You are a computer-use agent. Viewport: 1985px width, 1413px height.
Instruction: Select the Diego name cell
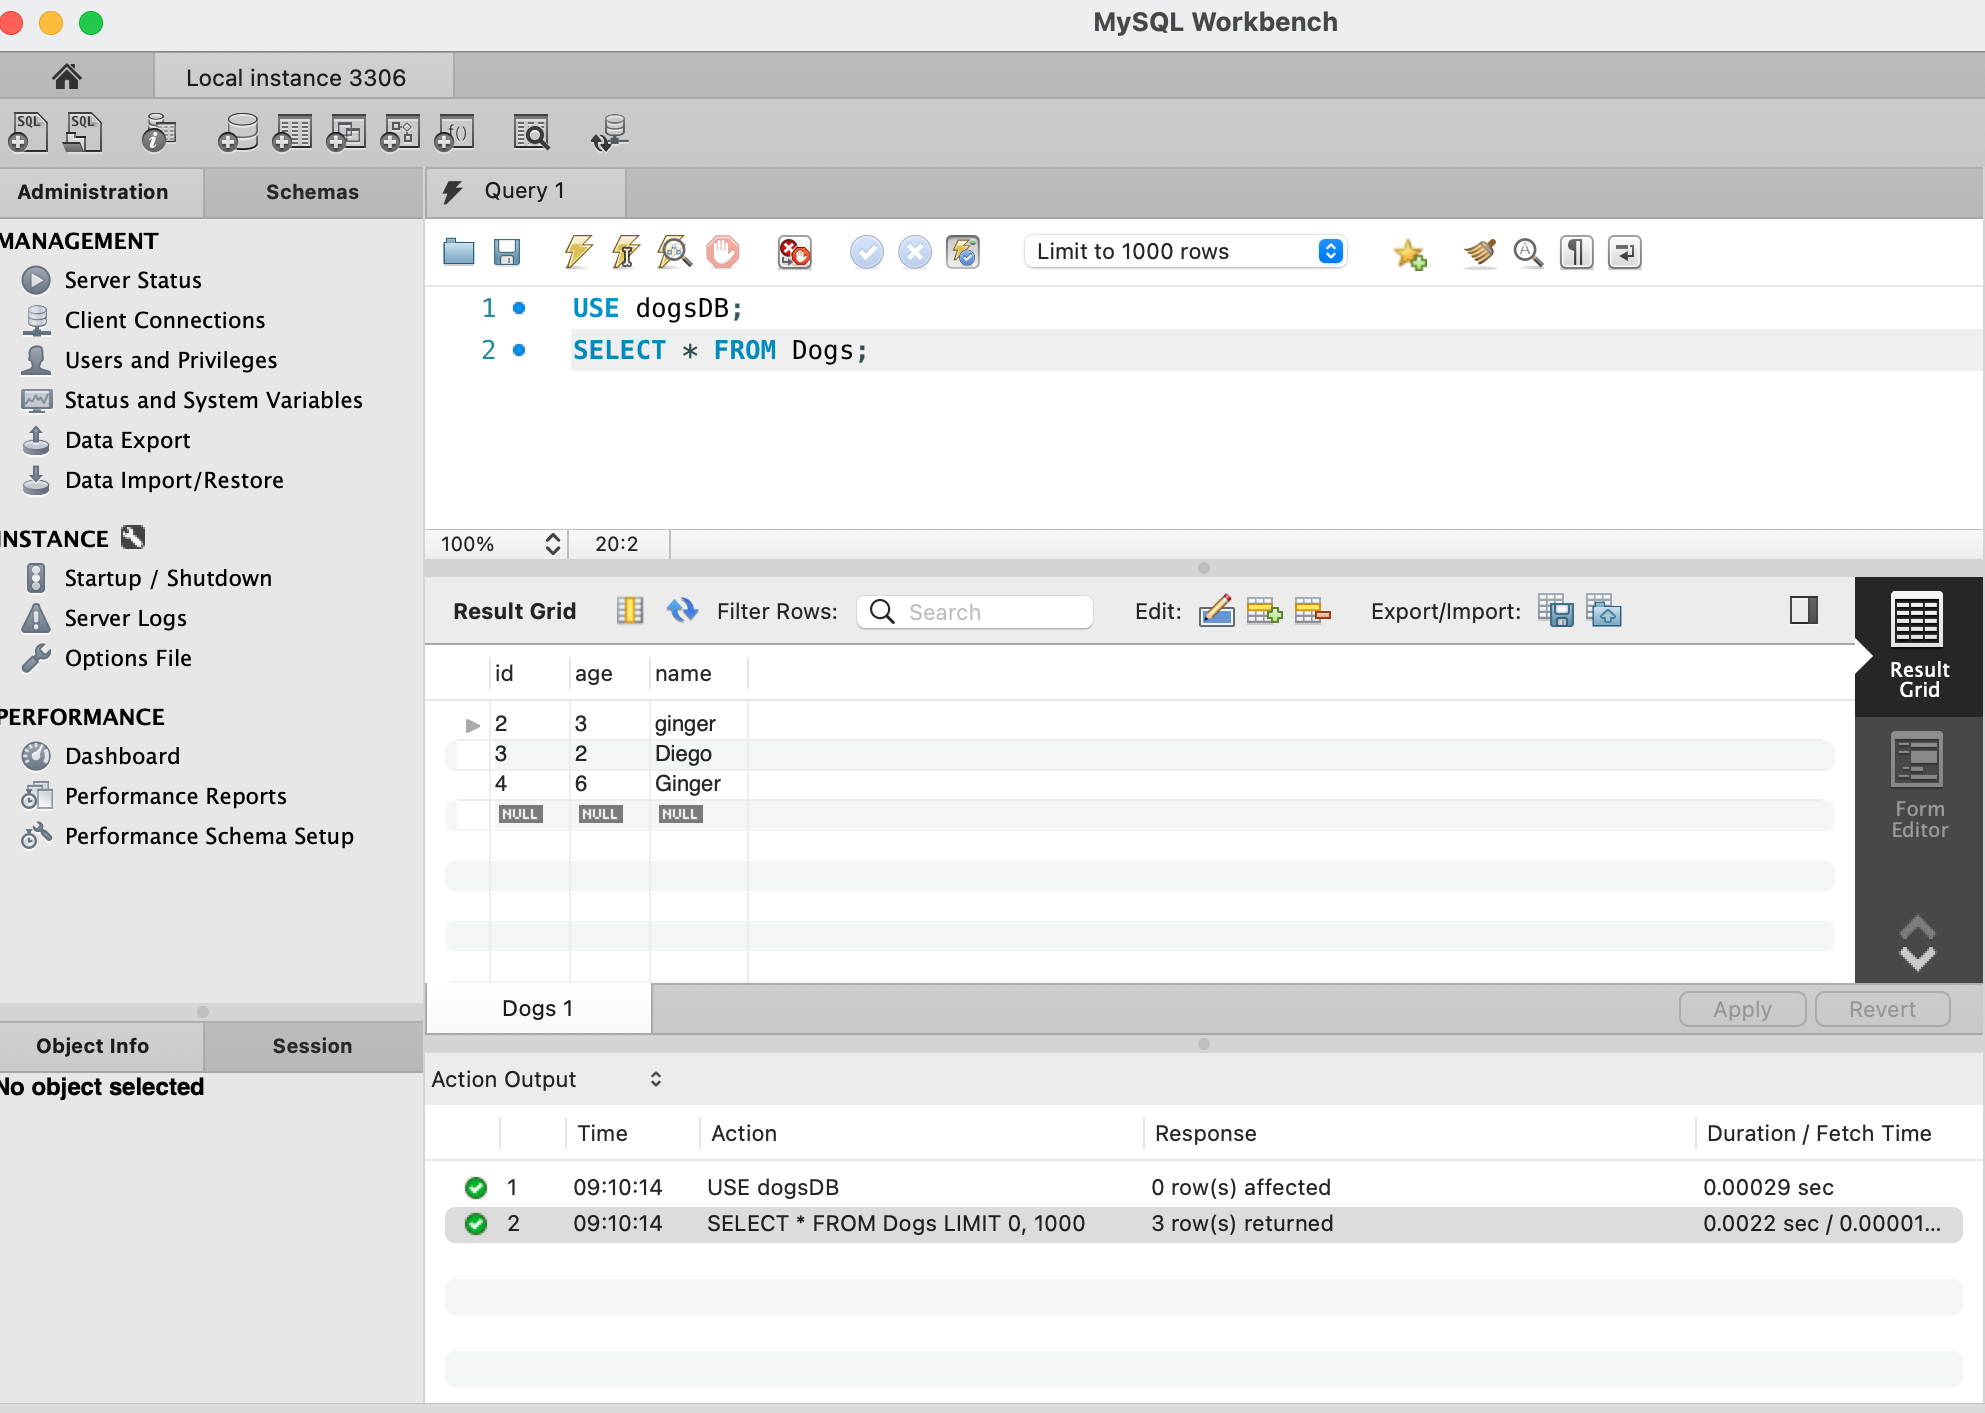684,754
